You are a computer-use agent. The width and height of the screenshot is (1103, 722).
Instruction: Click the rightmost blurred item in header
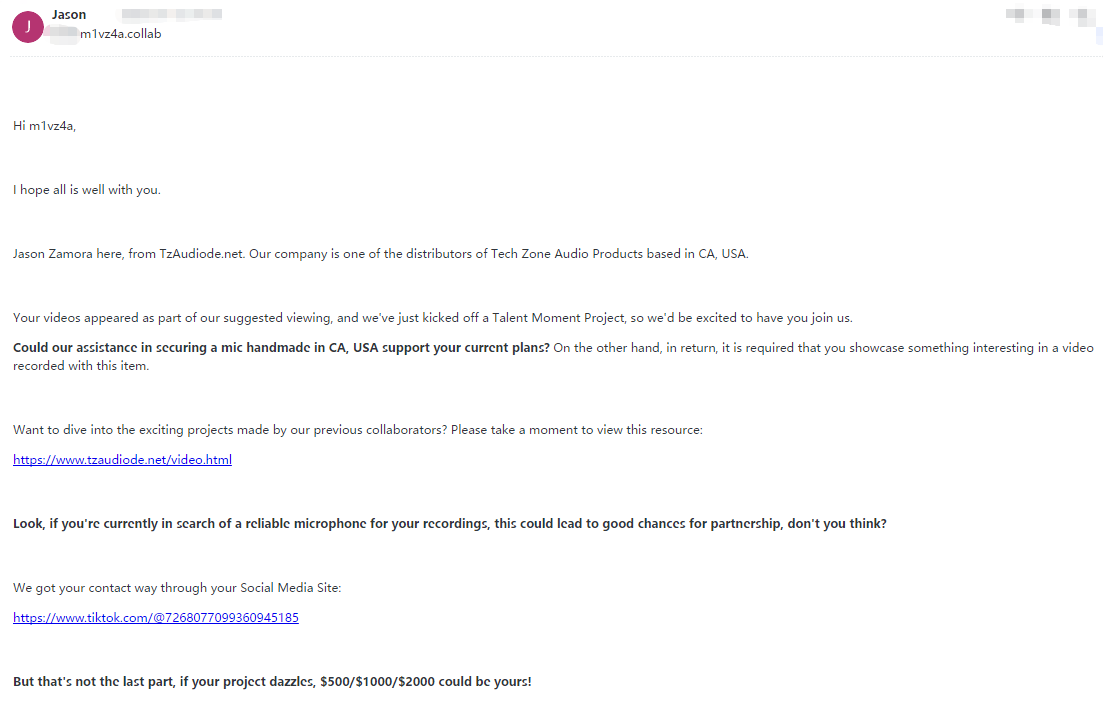pyautogui.click(x=1080, y=15)
